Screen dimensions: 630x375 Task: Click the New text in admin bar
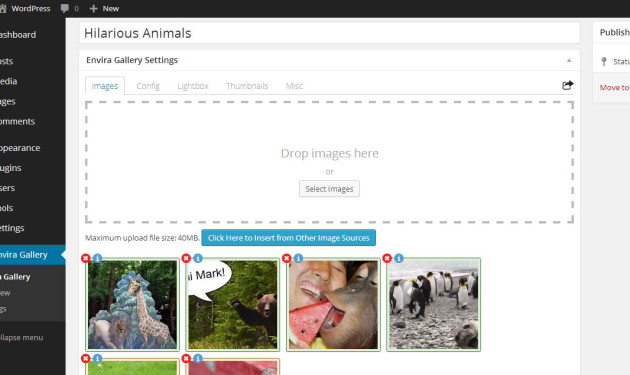[x=110, y=8]
